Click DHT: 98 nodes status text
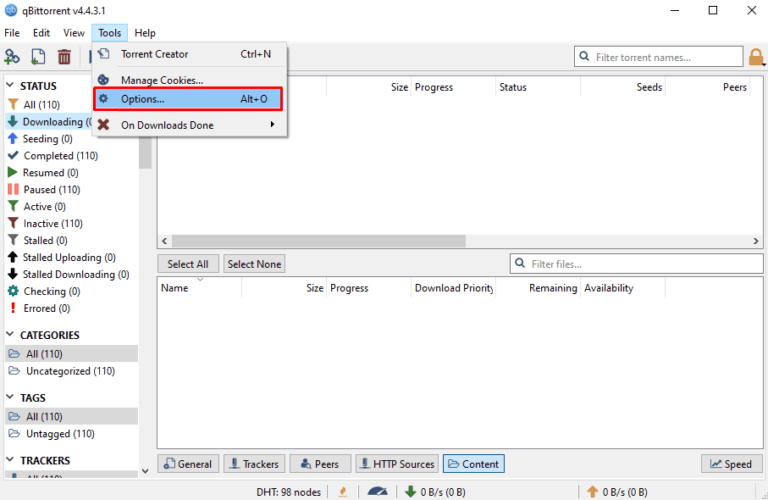 (x=288, y=492)
